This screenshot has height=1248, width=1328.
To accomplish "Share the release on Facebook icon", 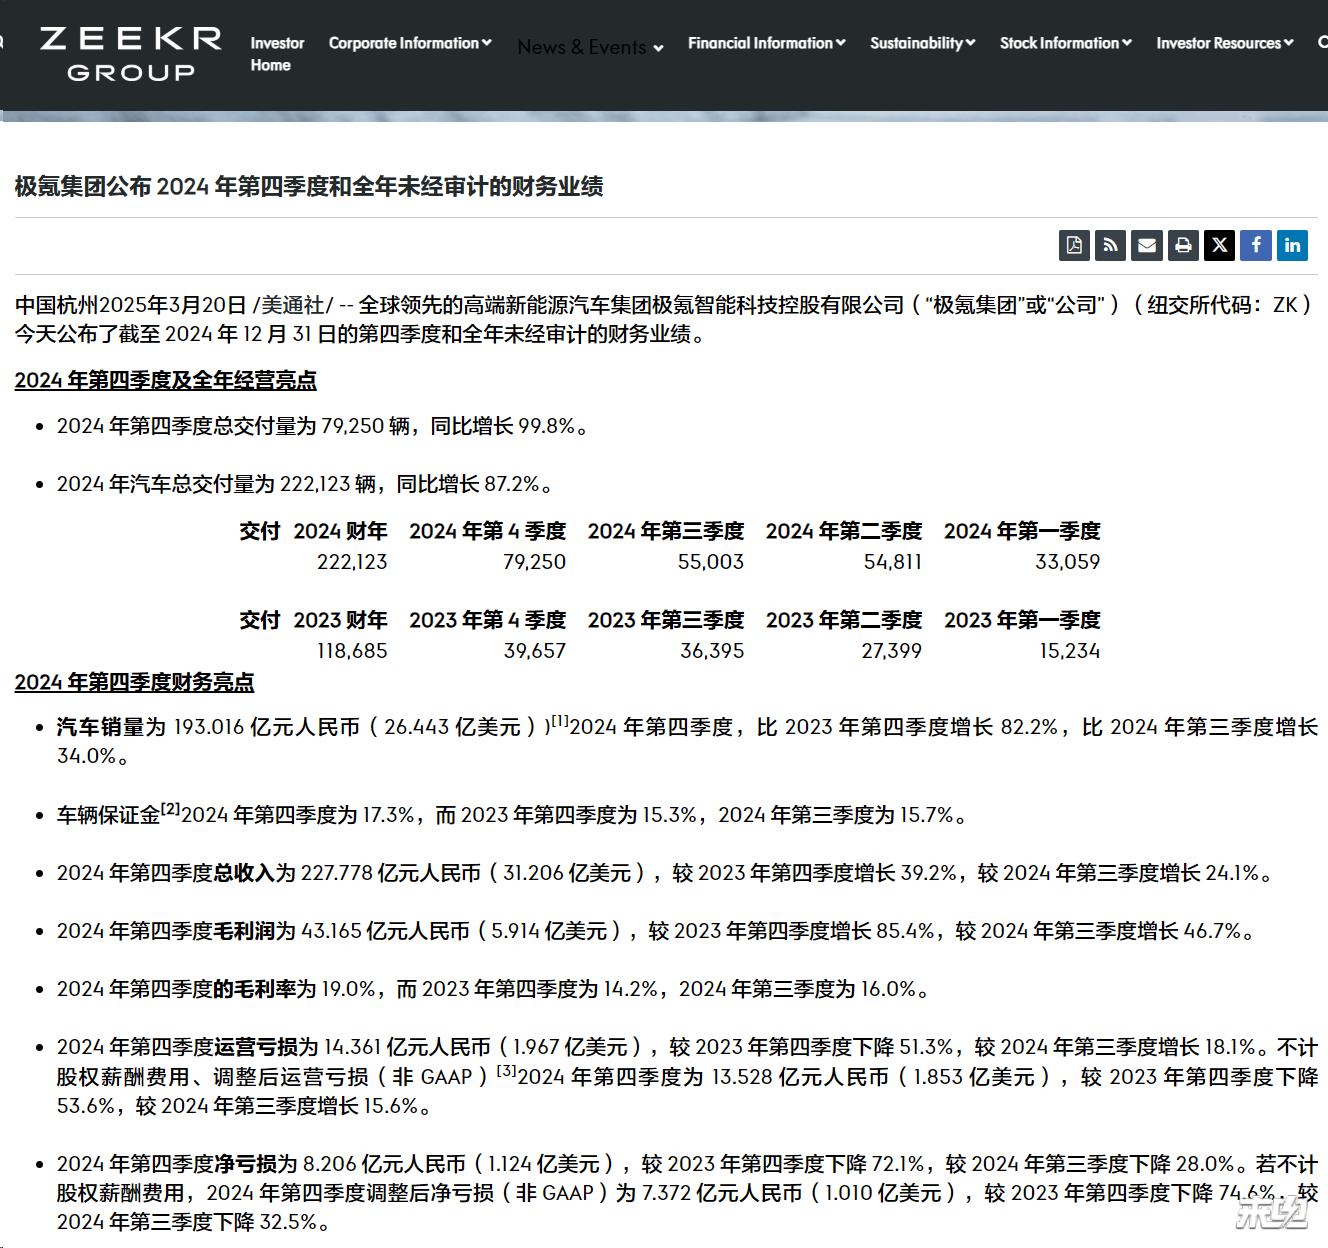I will click(x=1256, y=245).
